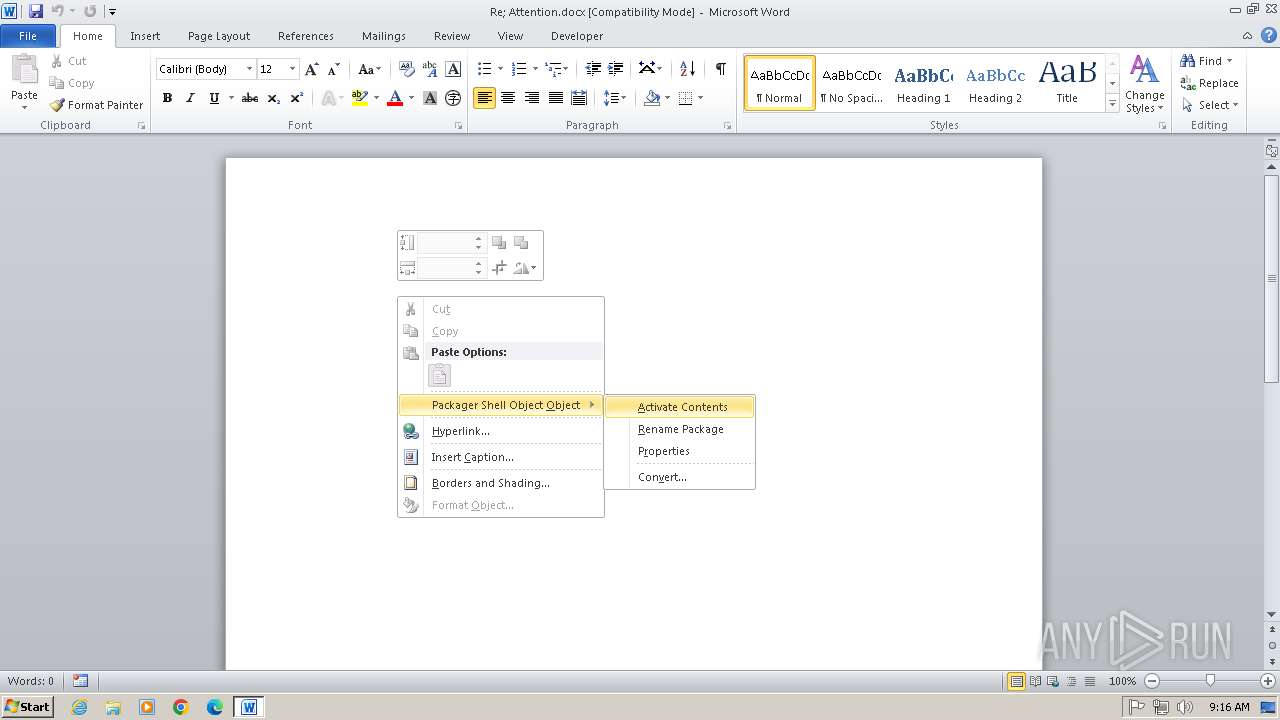Apply Strikethrough formatting

pyautogui.click(x=250, y=98)
